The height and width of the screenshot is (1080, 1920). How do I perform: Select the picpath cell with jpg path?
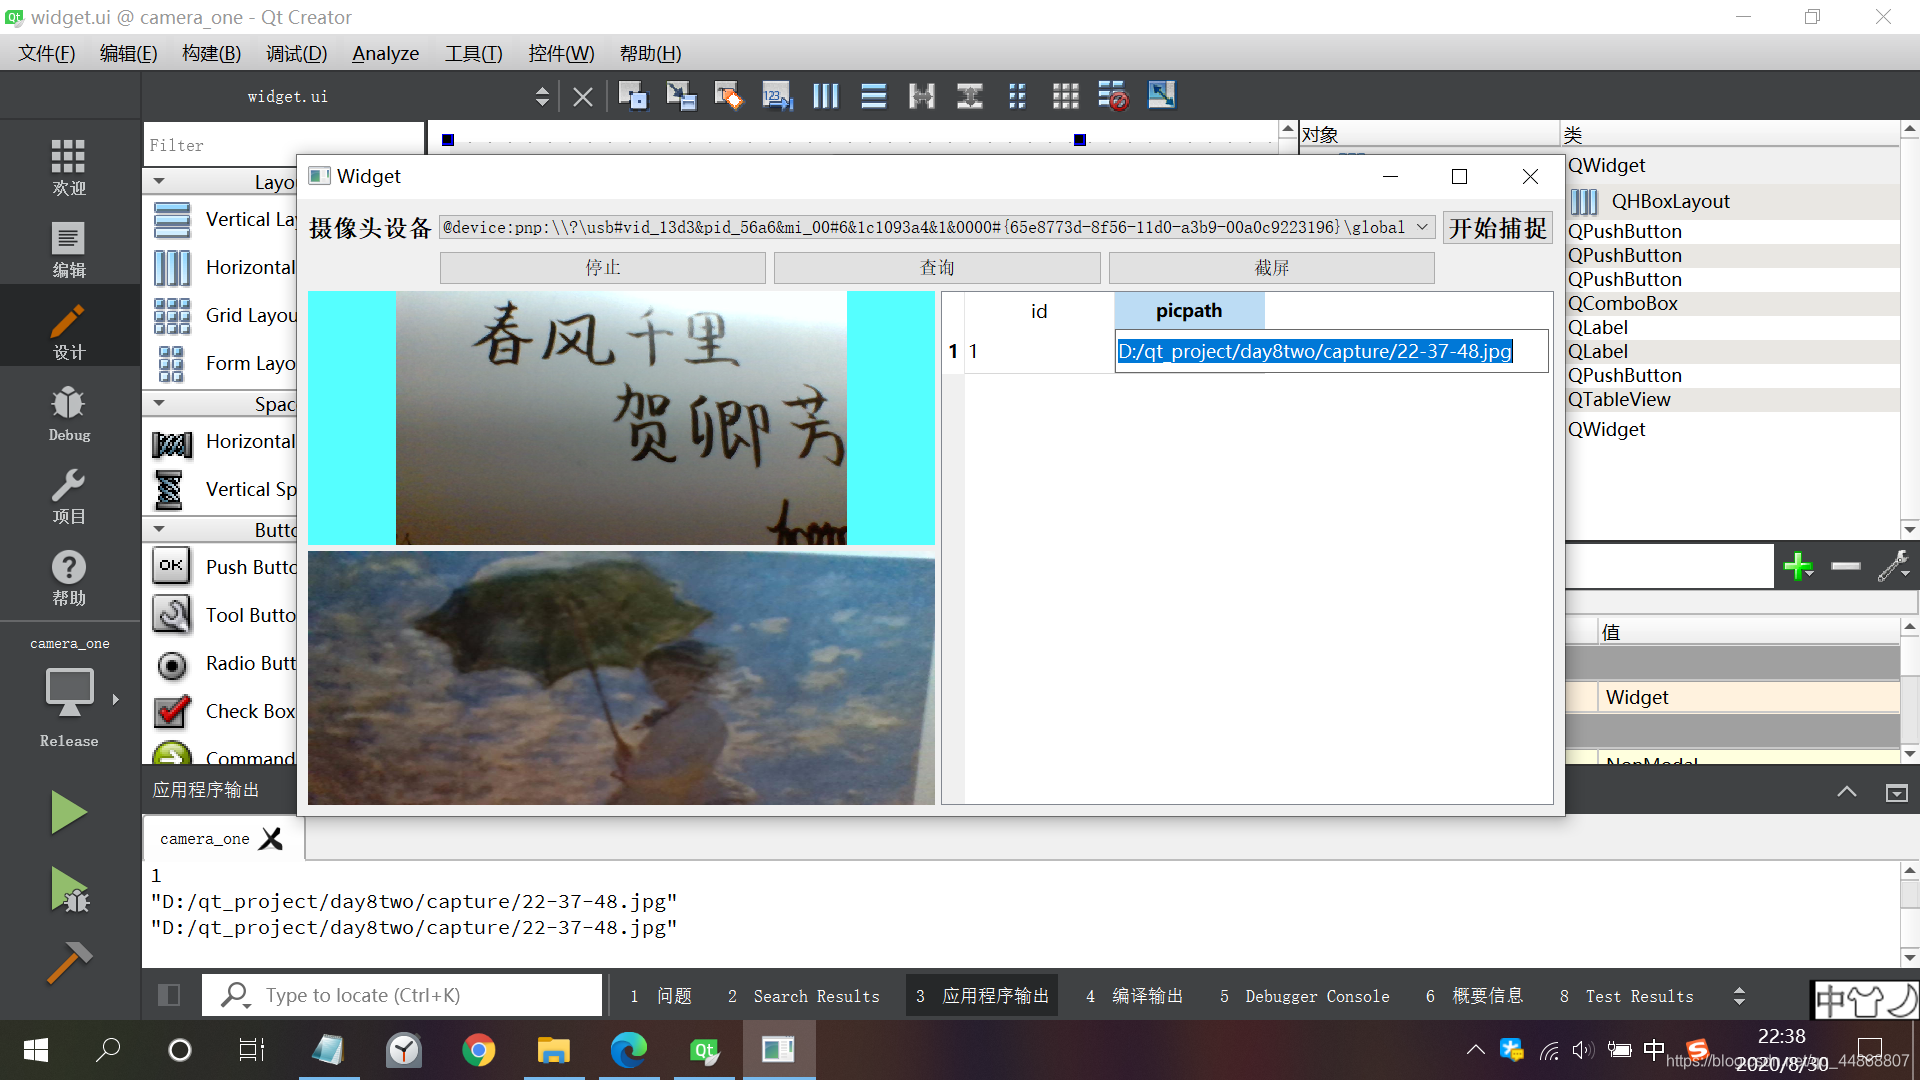1332,351
